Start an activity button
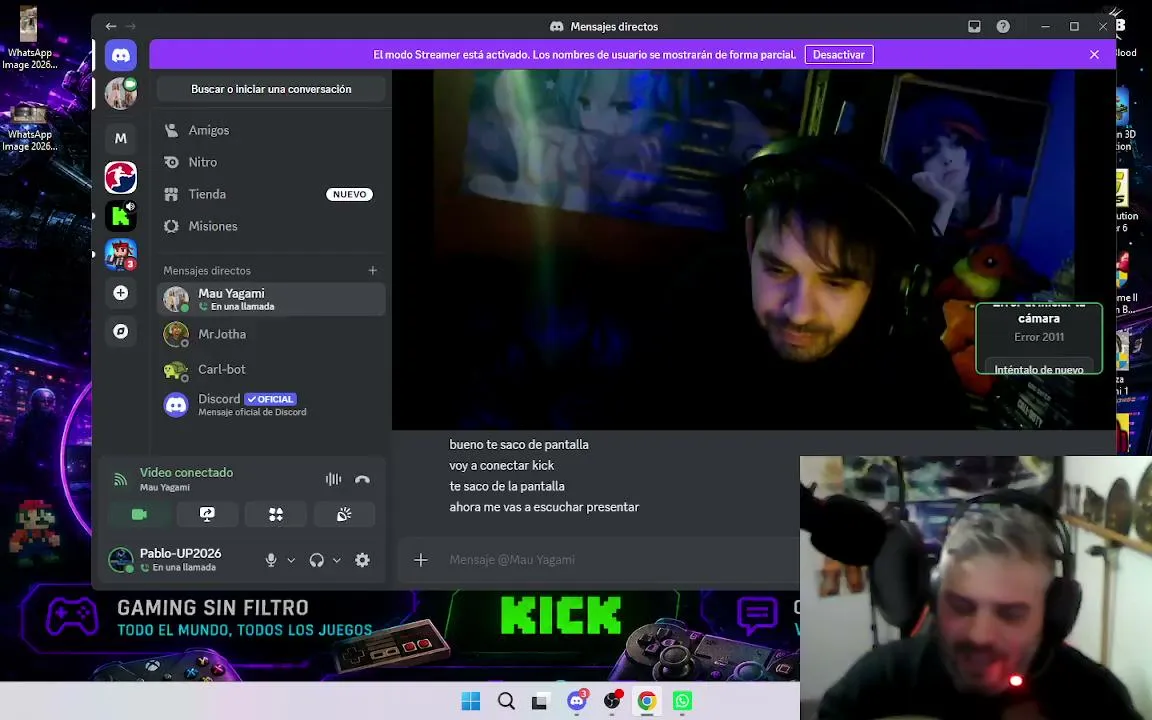The height and width of the screenshot is (720, 1152). [276, 514]
